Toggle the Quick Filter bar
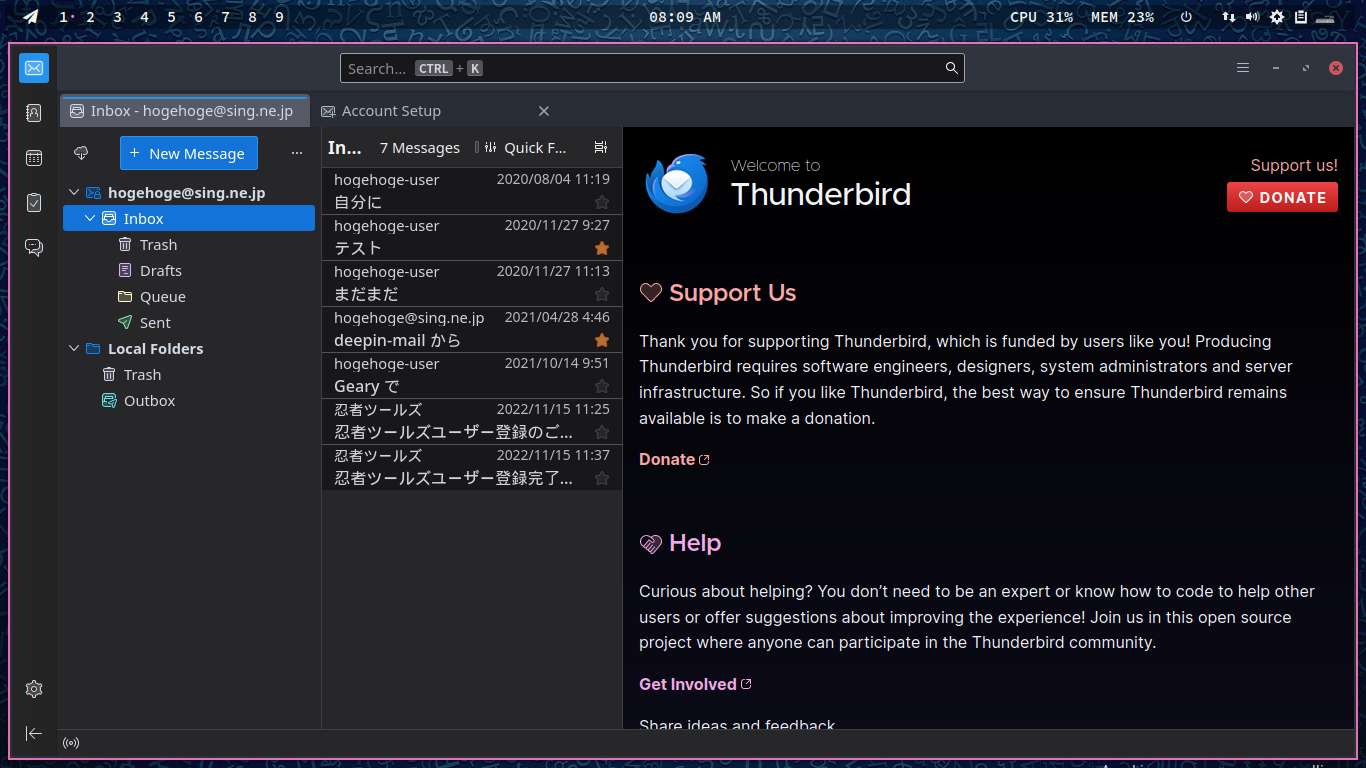Image resolution: width=1366 pixels, height=768 pixels. (525, 147)
